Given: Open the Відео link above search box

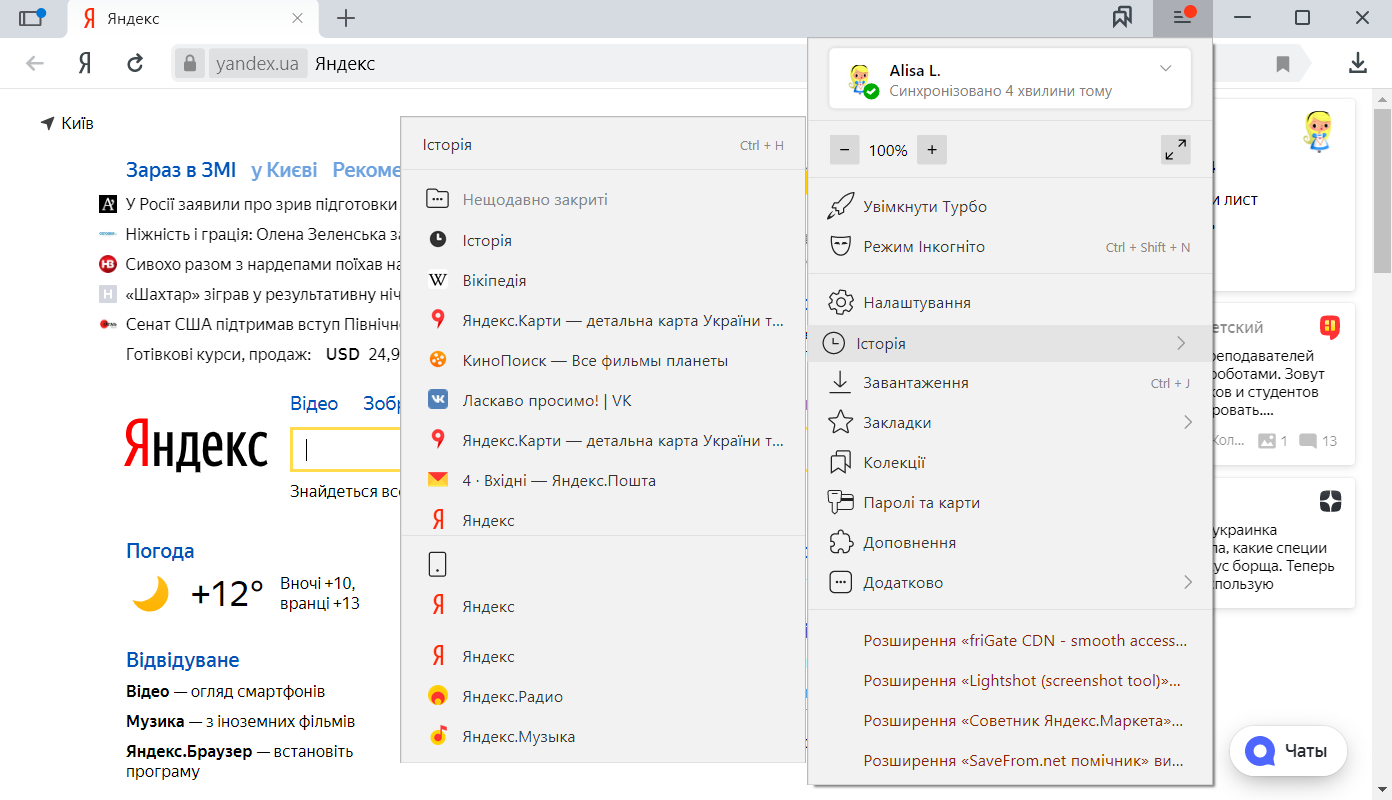Looking at the screenshot, I should 314,404.
